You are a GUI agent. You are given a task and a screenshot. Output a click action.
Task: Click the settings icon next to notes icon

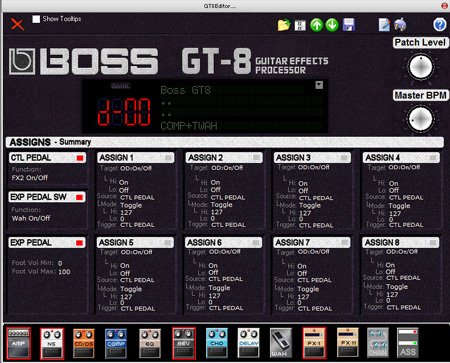(x=400, y=25)
